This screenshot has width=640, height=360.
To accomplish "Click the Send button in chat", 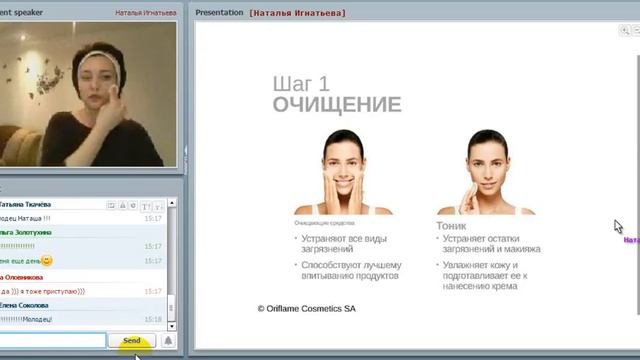I will (x=131, y=340).
